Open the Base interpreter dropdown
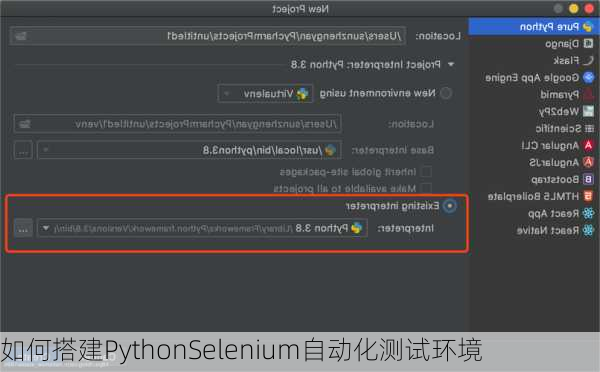600x372 pixels. pyautogui.click(x=189, y=150)
